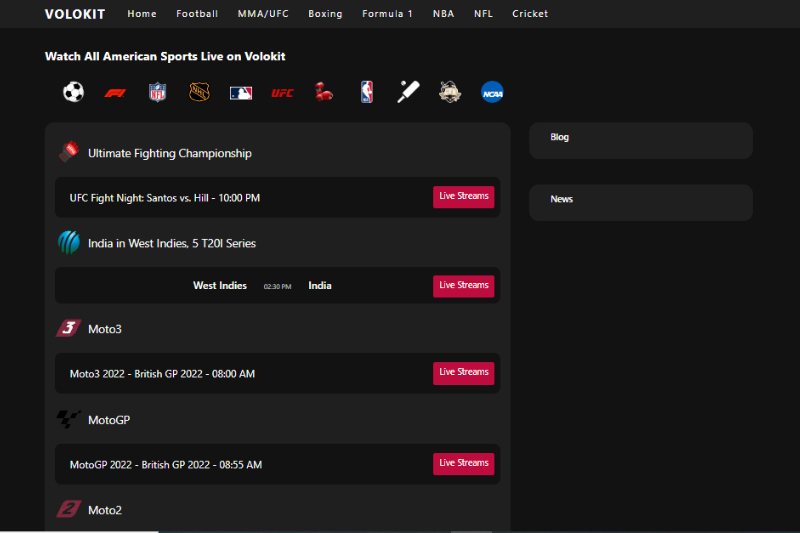This screenshot has width=800, height=533.
Task: Click the India in West Indies series icon
Action: point(69,242)
